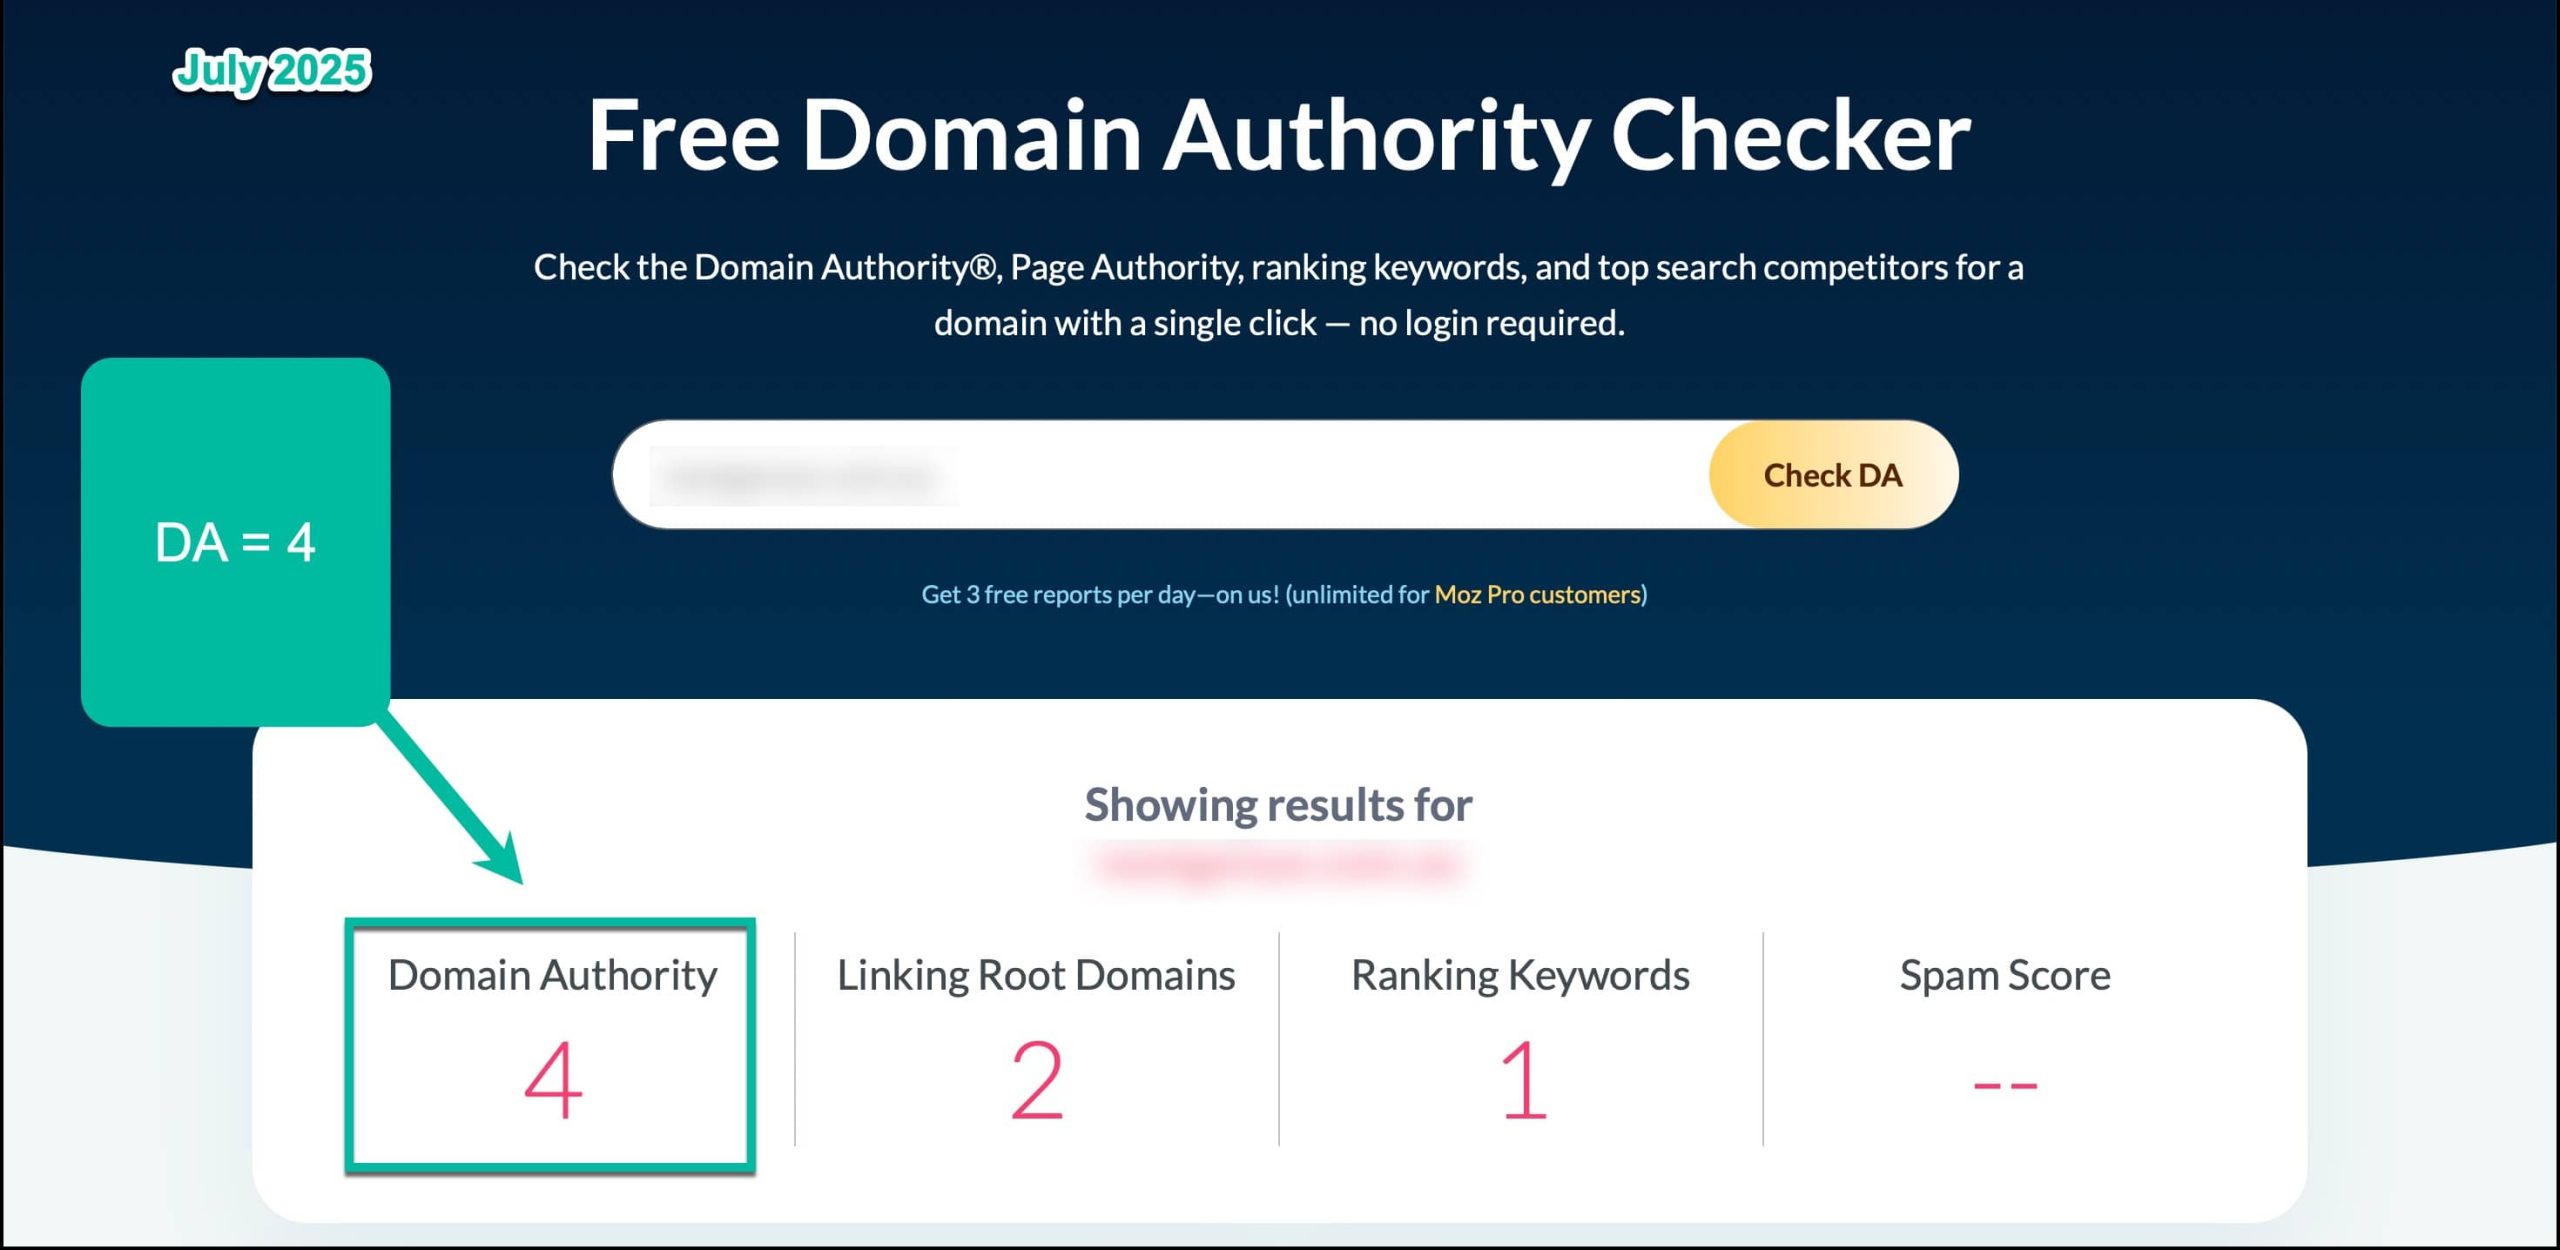Screen dimensions: 2560x1250
Task: Click the domain search input field
Action: pos(1300,475)
